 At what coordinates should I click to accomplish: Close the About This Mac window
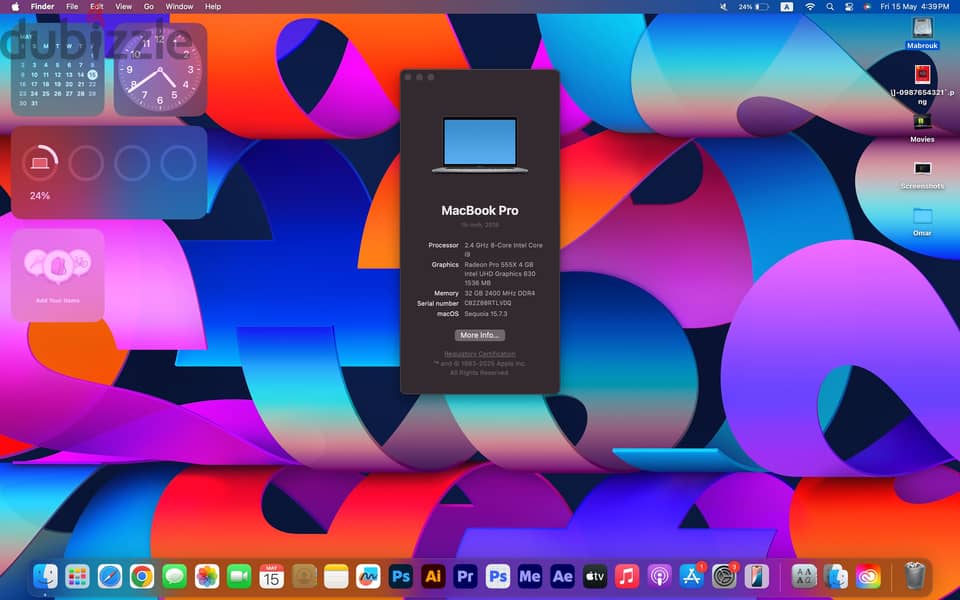408,77
